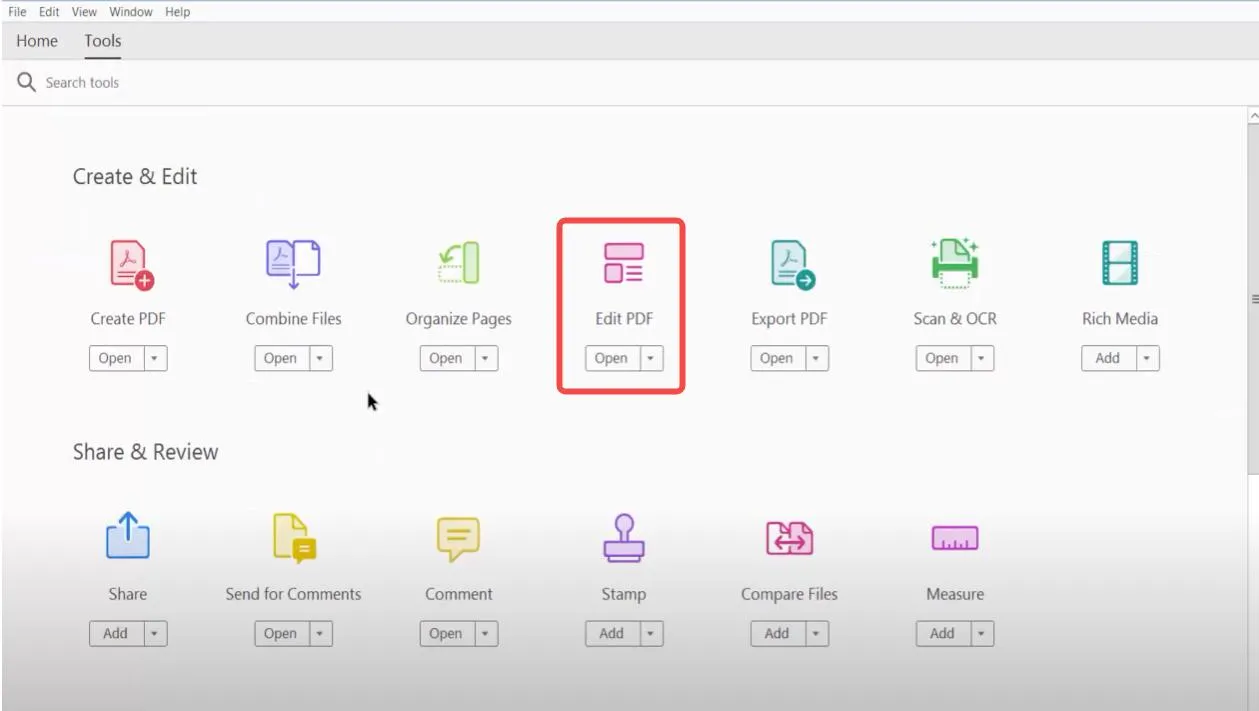Select the Compare Files tool

point(789,540)
